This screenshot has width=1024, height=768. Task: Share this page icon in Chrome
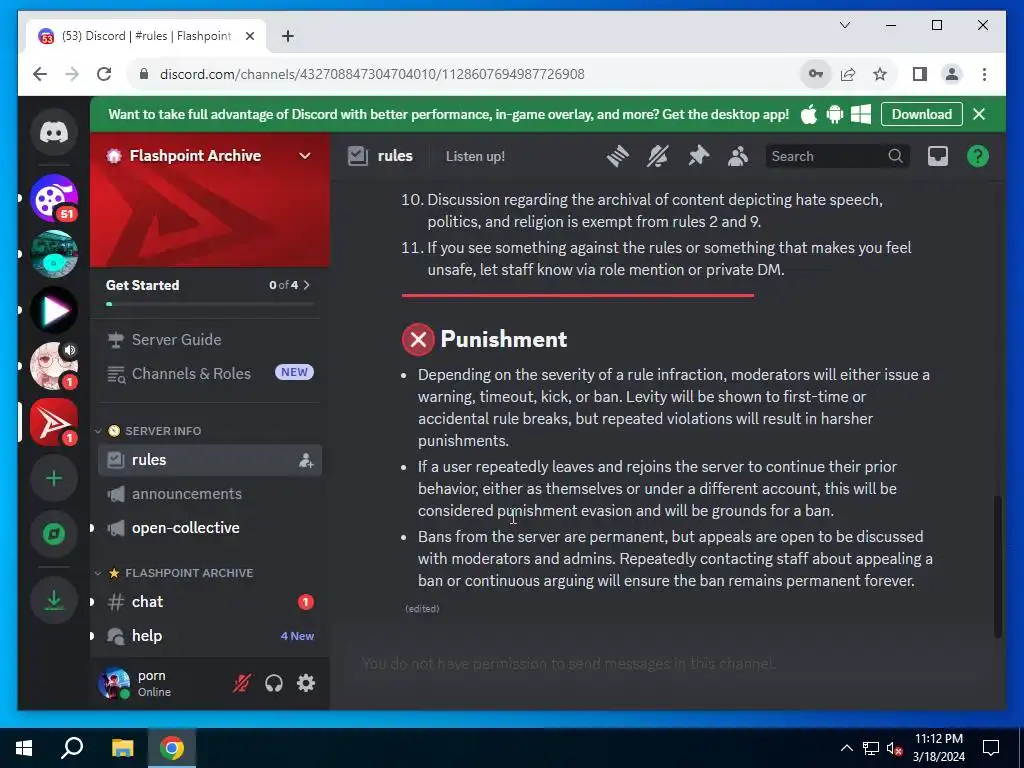coord(848,74)
